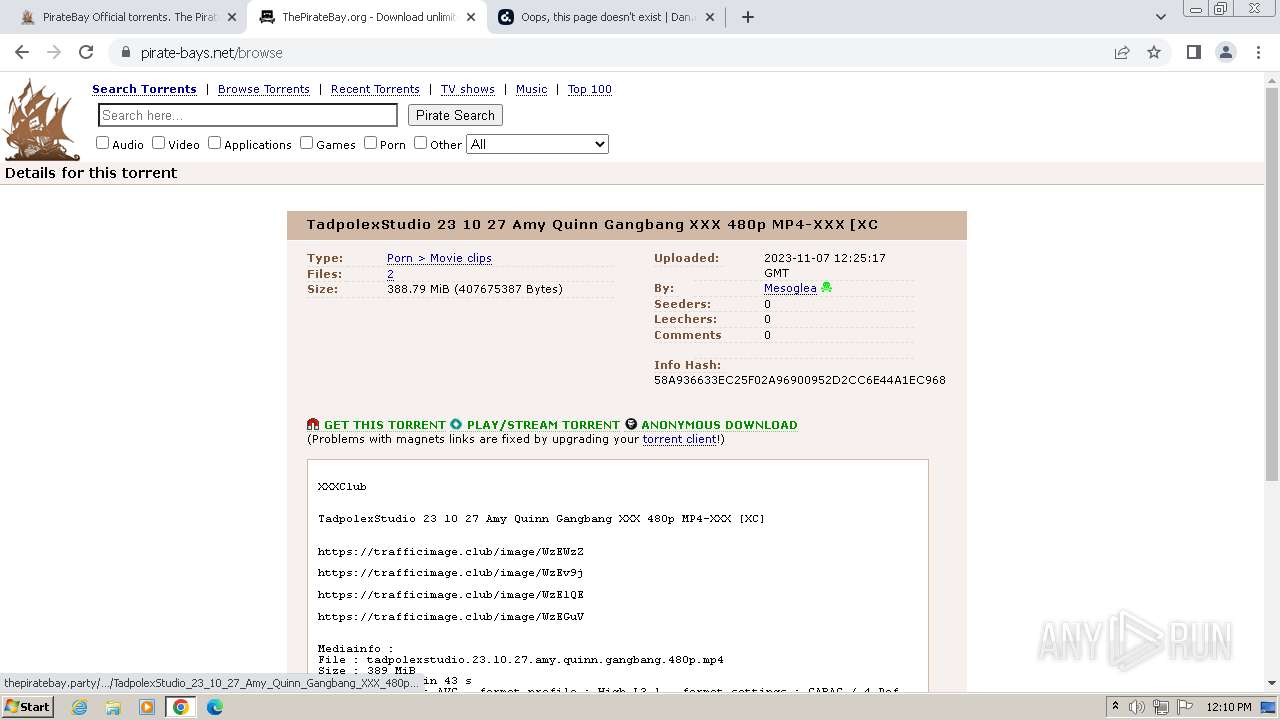
Task: Open Search Torrents link
Action: point(144,89)
